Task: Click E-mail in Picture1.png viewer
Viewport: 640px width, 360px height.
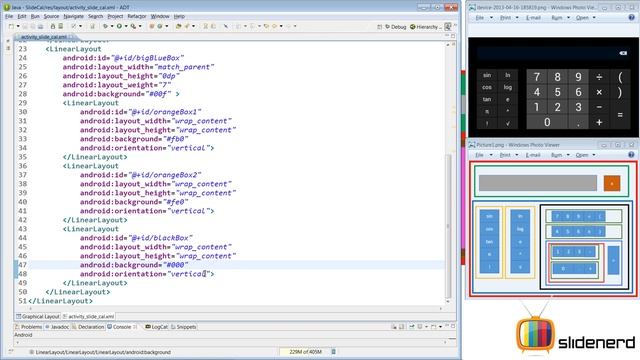Action: point(533,155)
